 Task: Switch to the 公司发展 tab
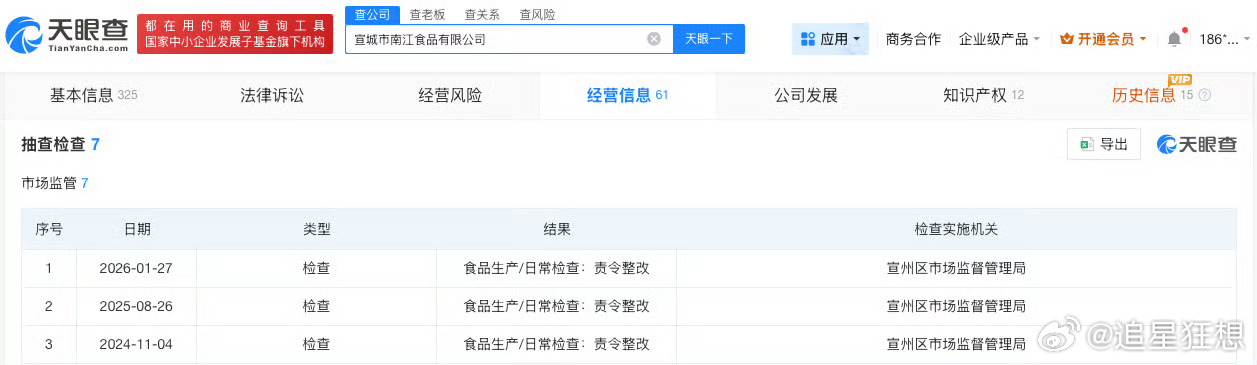pos(806,96)
